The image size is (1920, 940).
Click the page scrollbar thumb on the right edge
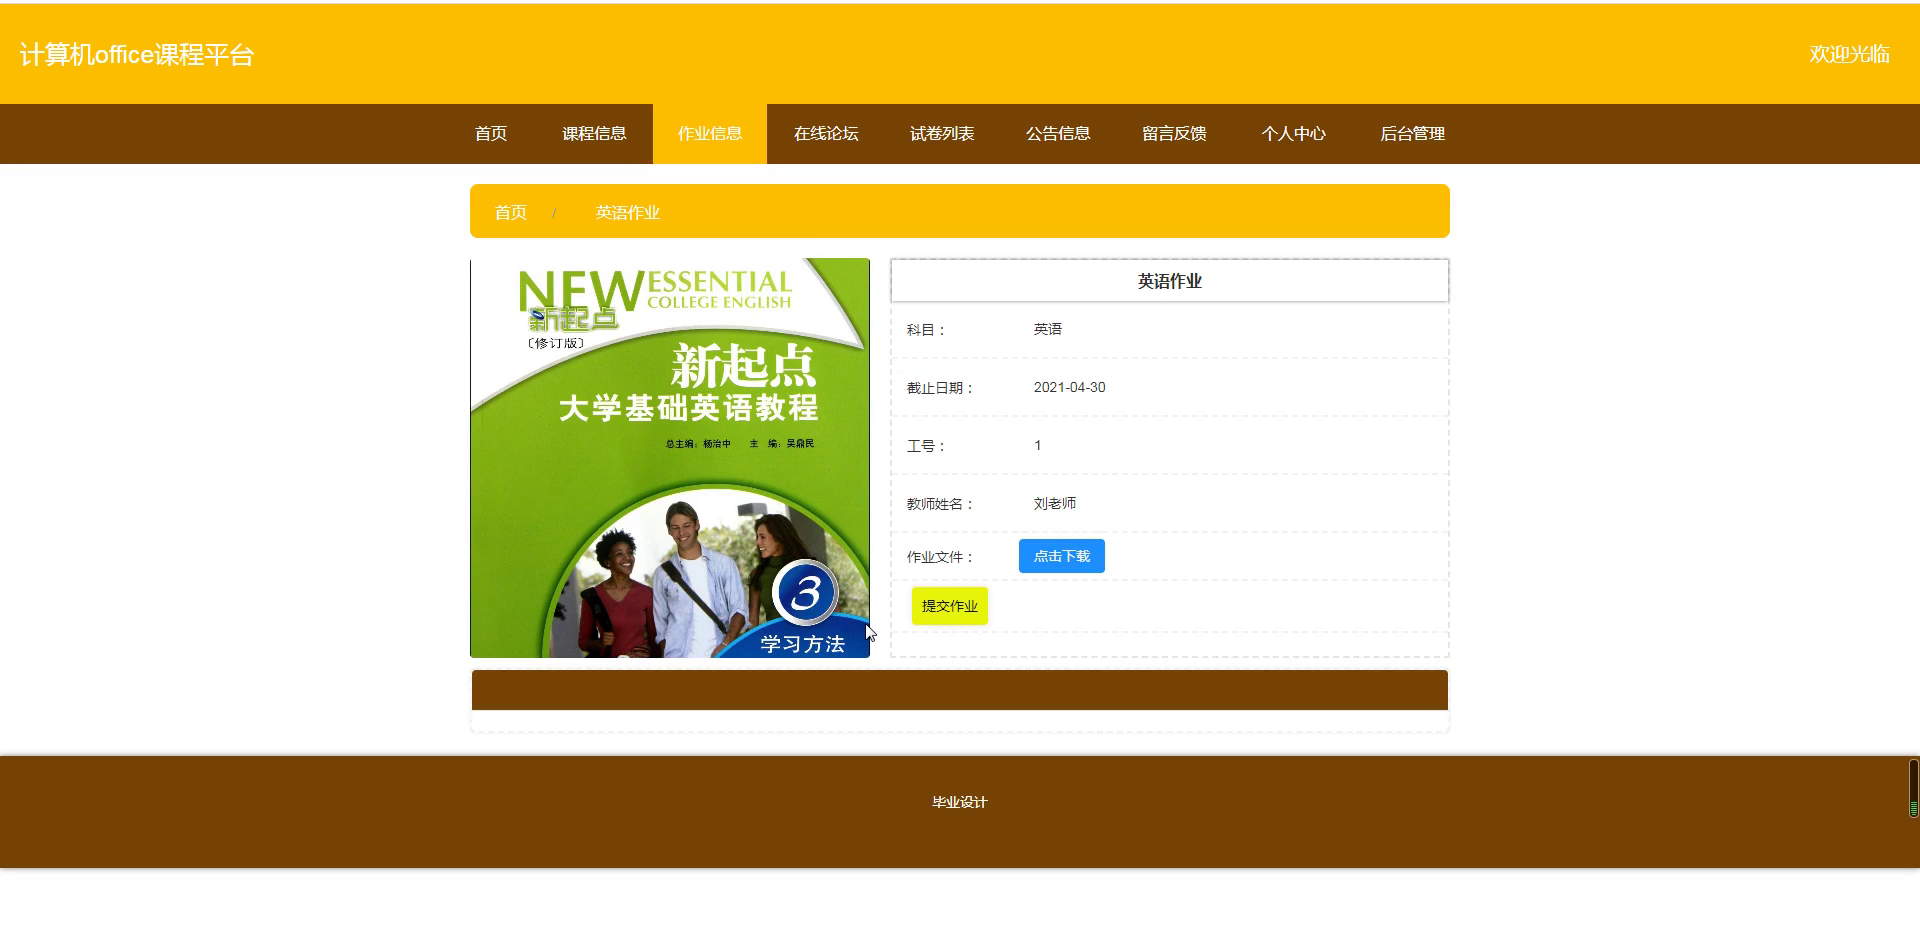point(1914,789)
